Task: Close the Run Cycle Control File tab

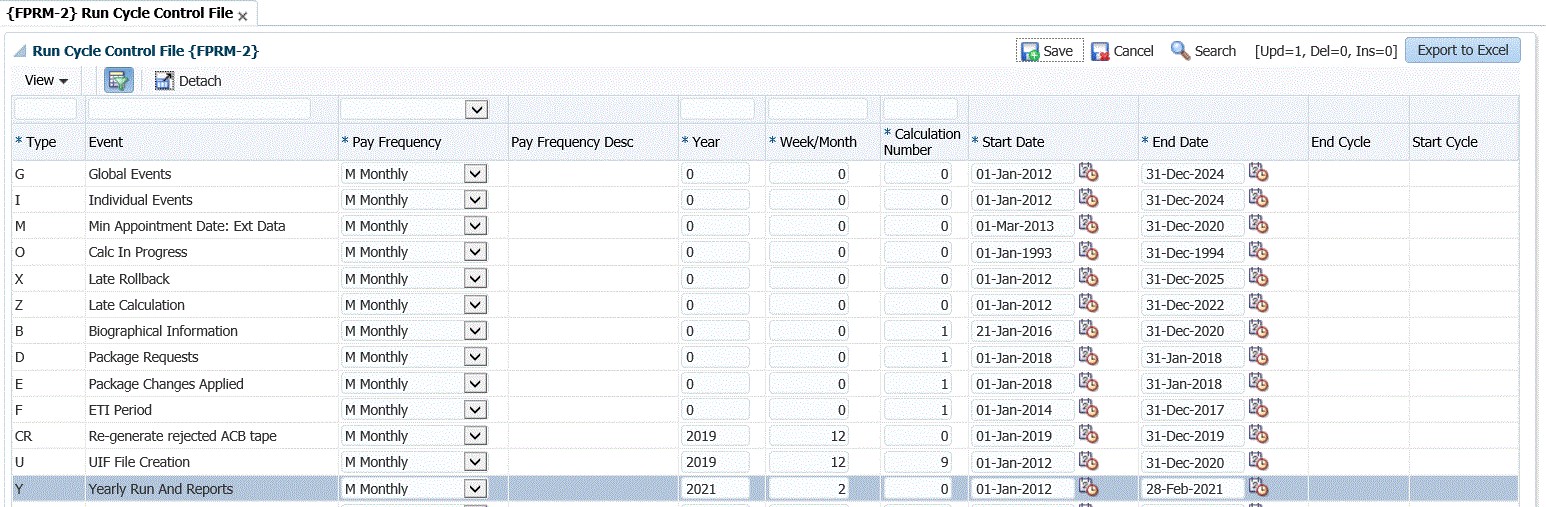Action: pyautogui.click(x=243, y=16)
